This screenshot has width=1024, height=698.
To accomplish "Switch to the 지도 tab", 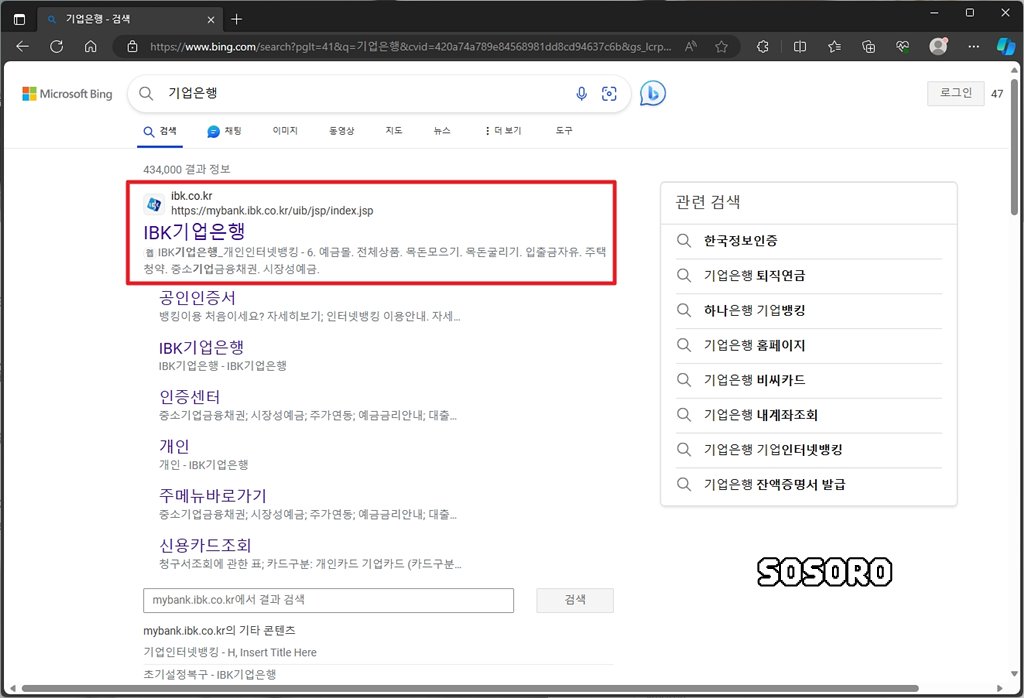I will pyautogui.click(x=394, y=131).
